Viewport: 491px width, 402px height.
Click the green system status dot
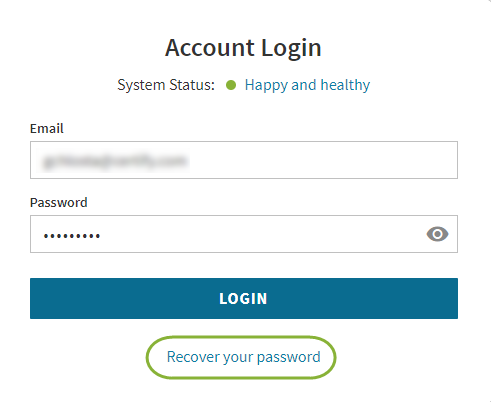[x=231, y=85]
